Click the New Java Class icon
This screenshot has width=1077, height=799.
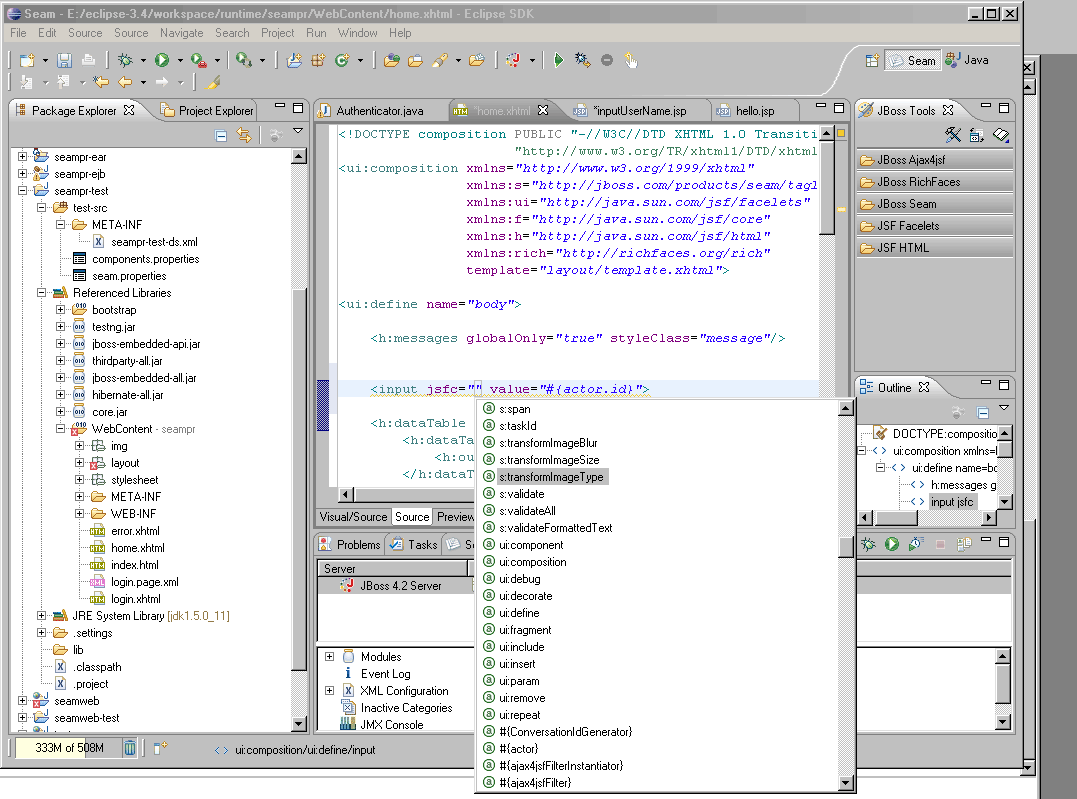342,60
